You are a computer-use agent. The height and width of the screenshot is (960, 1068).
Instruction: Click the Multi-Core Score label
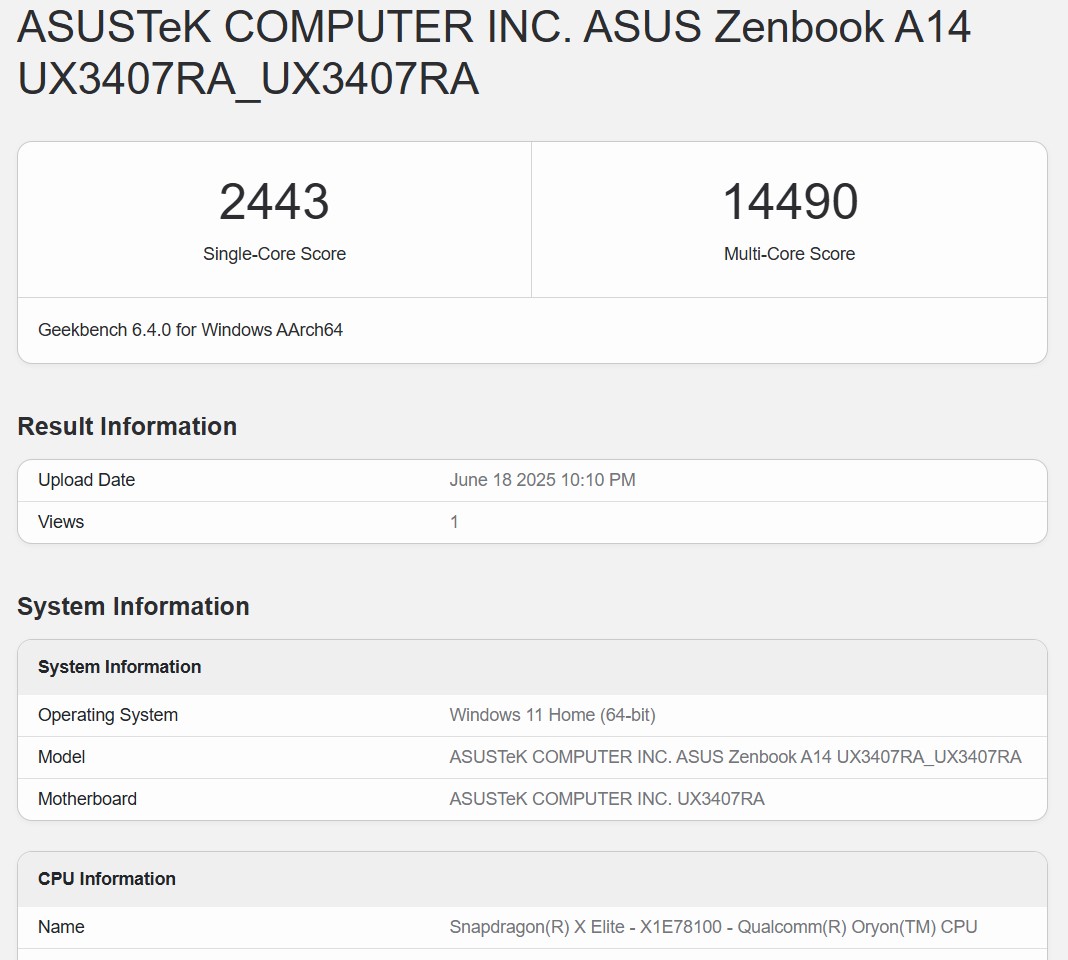tap(789, 254)
